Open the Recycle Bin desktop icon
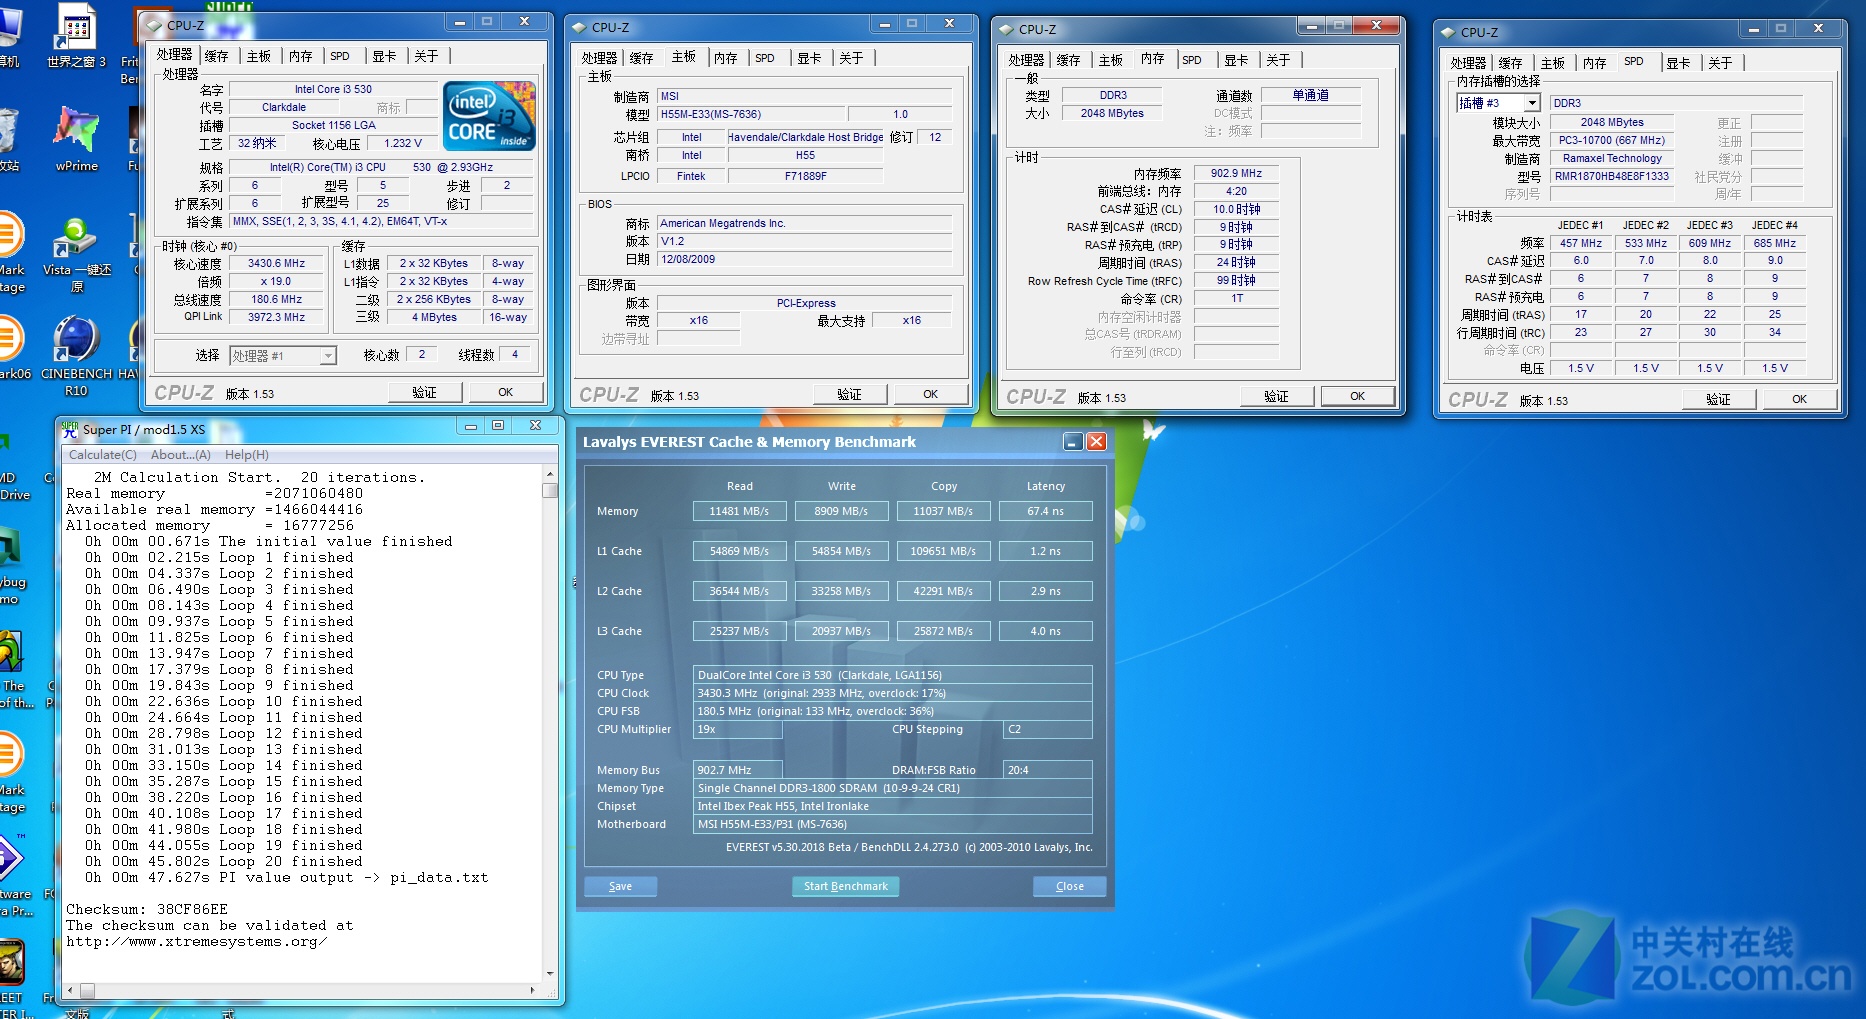 (x=8, y=141)
